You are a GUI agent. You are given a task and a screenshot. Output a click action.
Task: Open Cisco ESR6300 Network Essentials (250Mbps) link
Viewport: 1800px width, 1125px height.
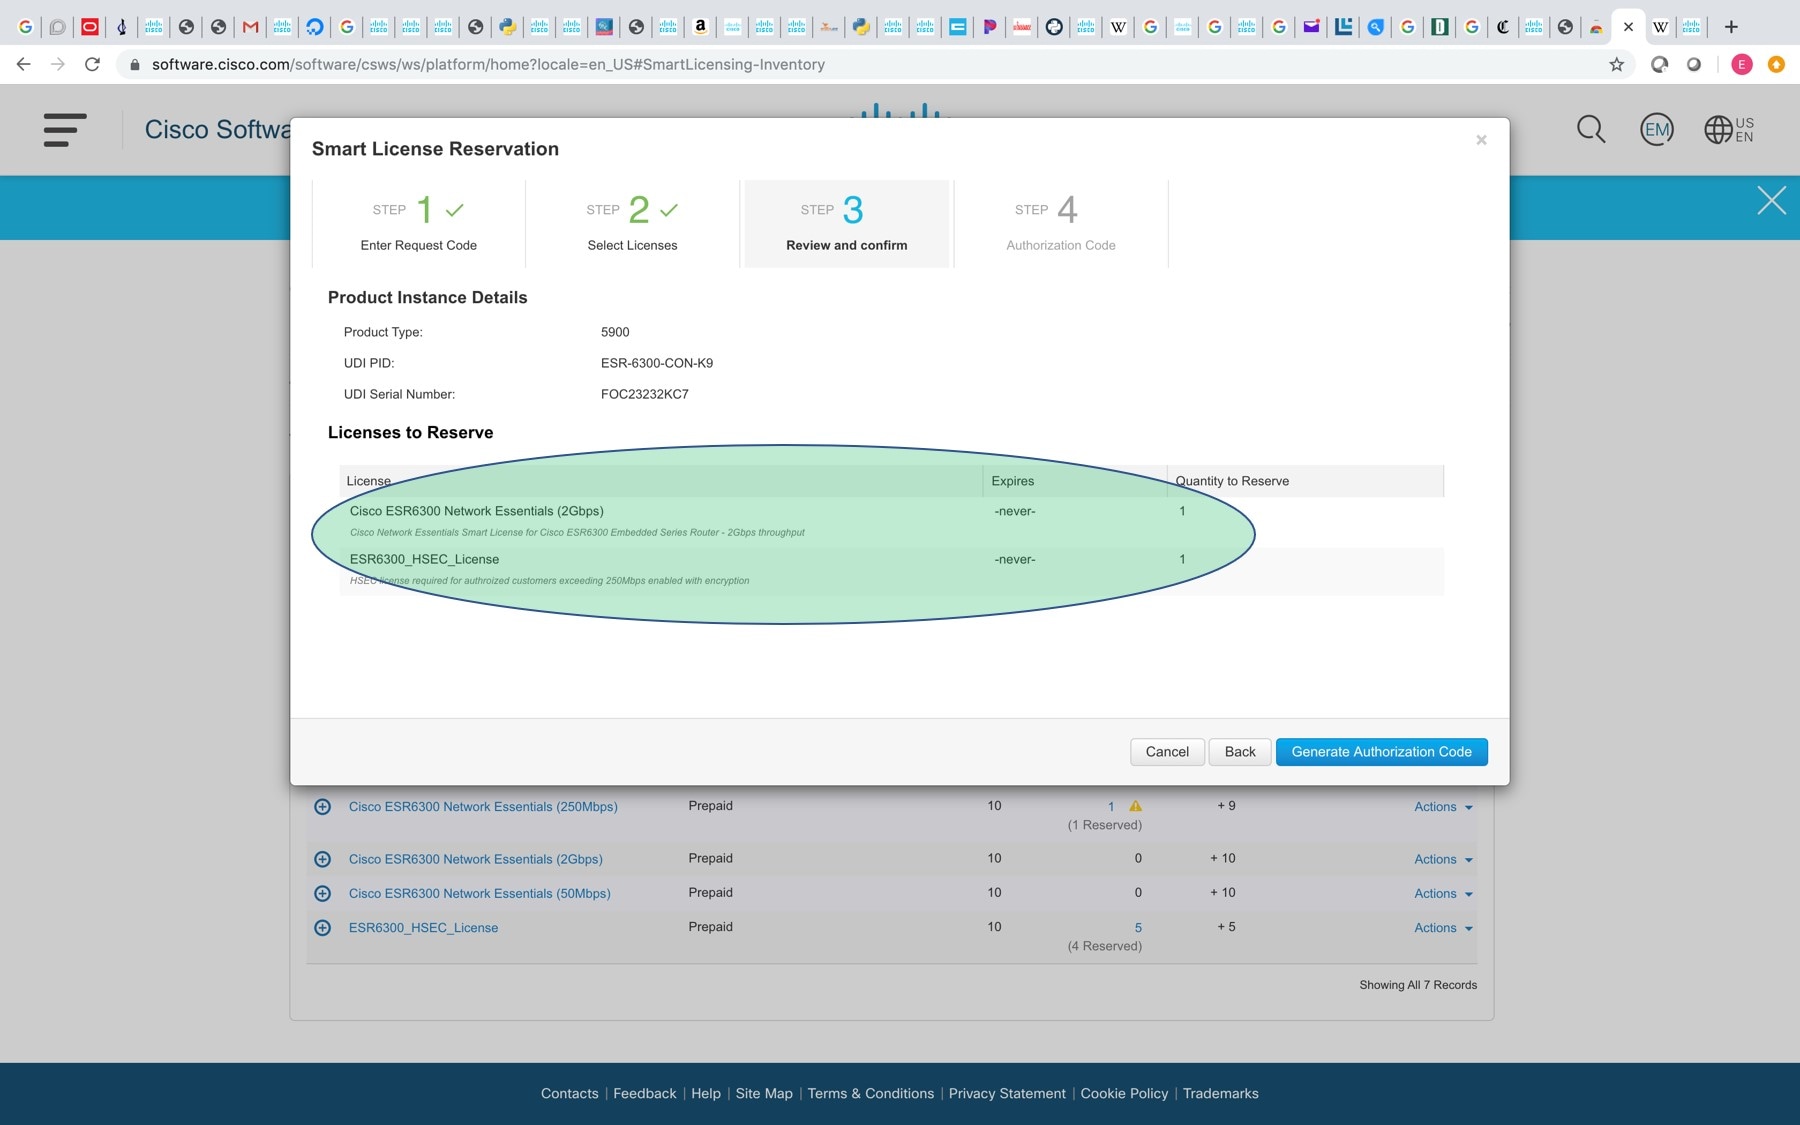[x=483, y=807]
